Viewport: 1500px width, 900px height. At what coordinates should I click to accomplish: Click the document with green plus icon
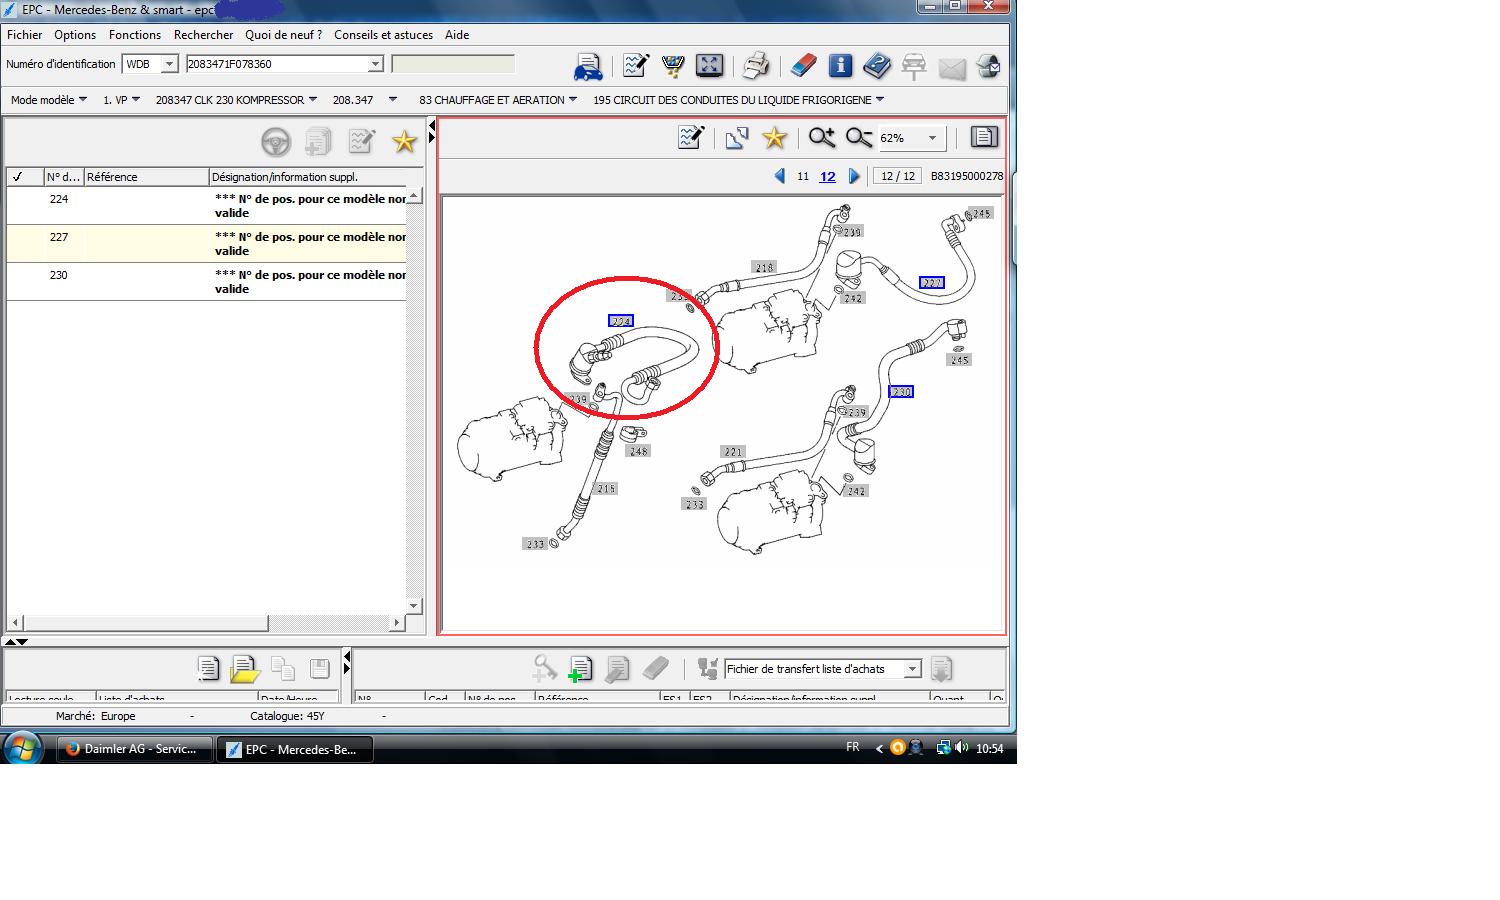[x=580, y=669]
